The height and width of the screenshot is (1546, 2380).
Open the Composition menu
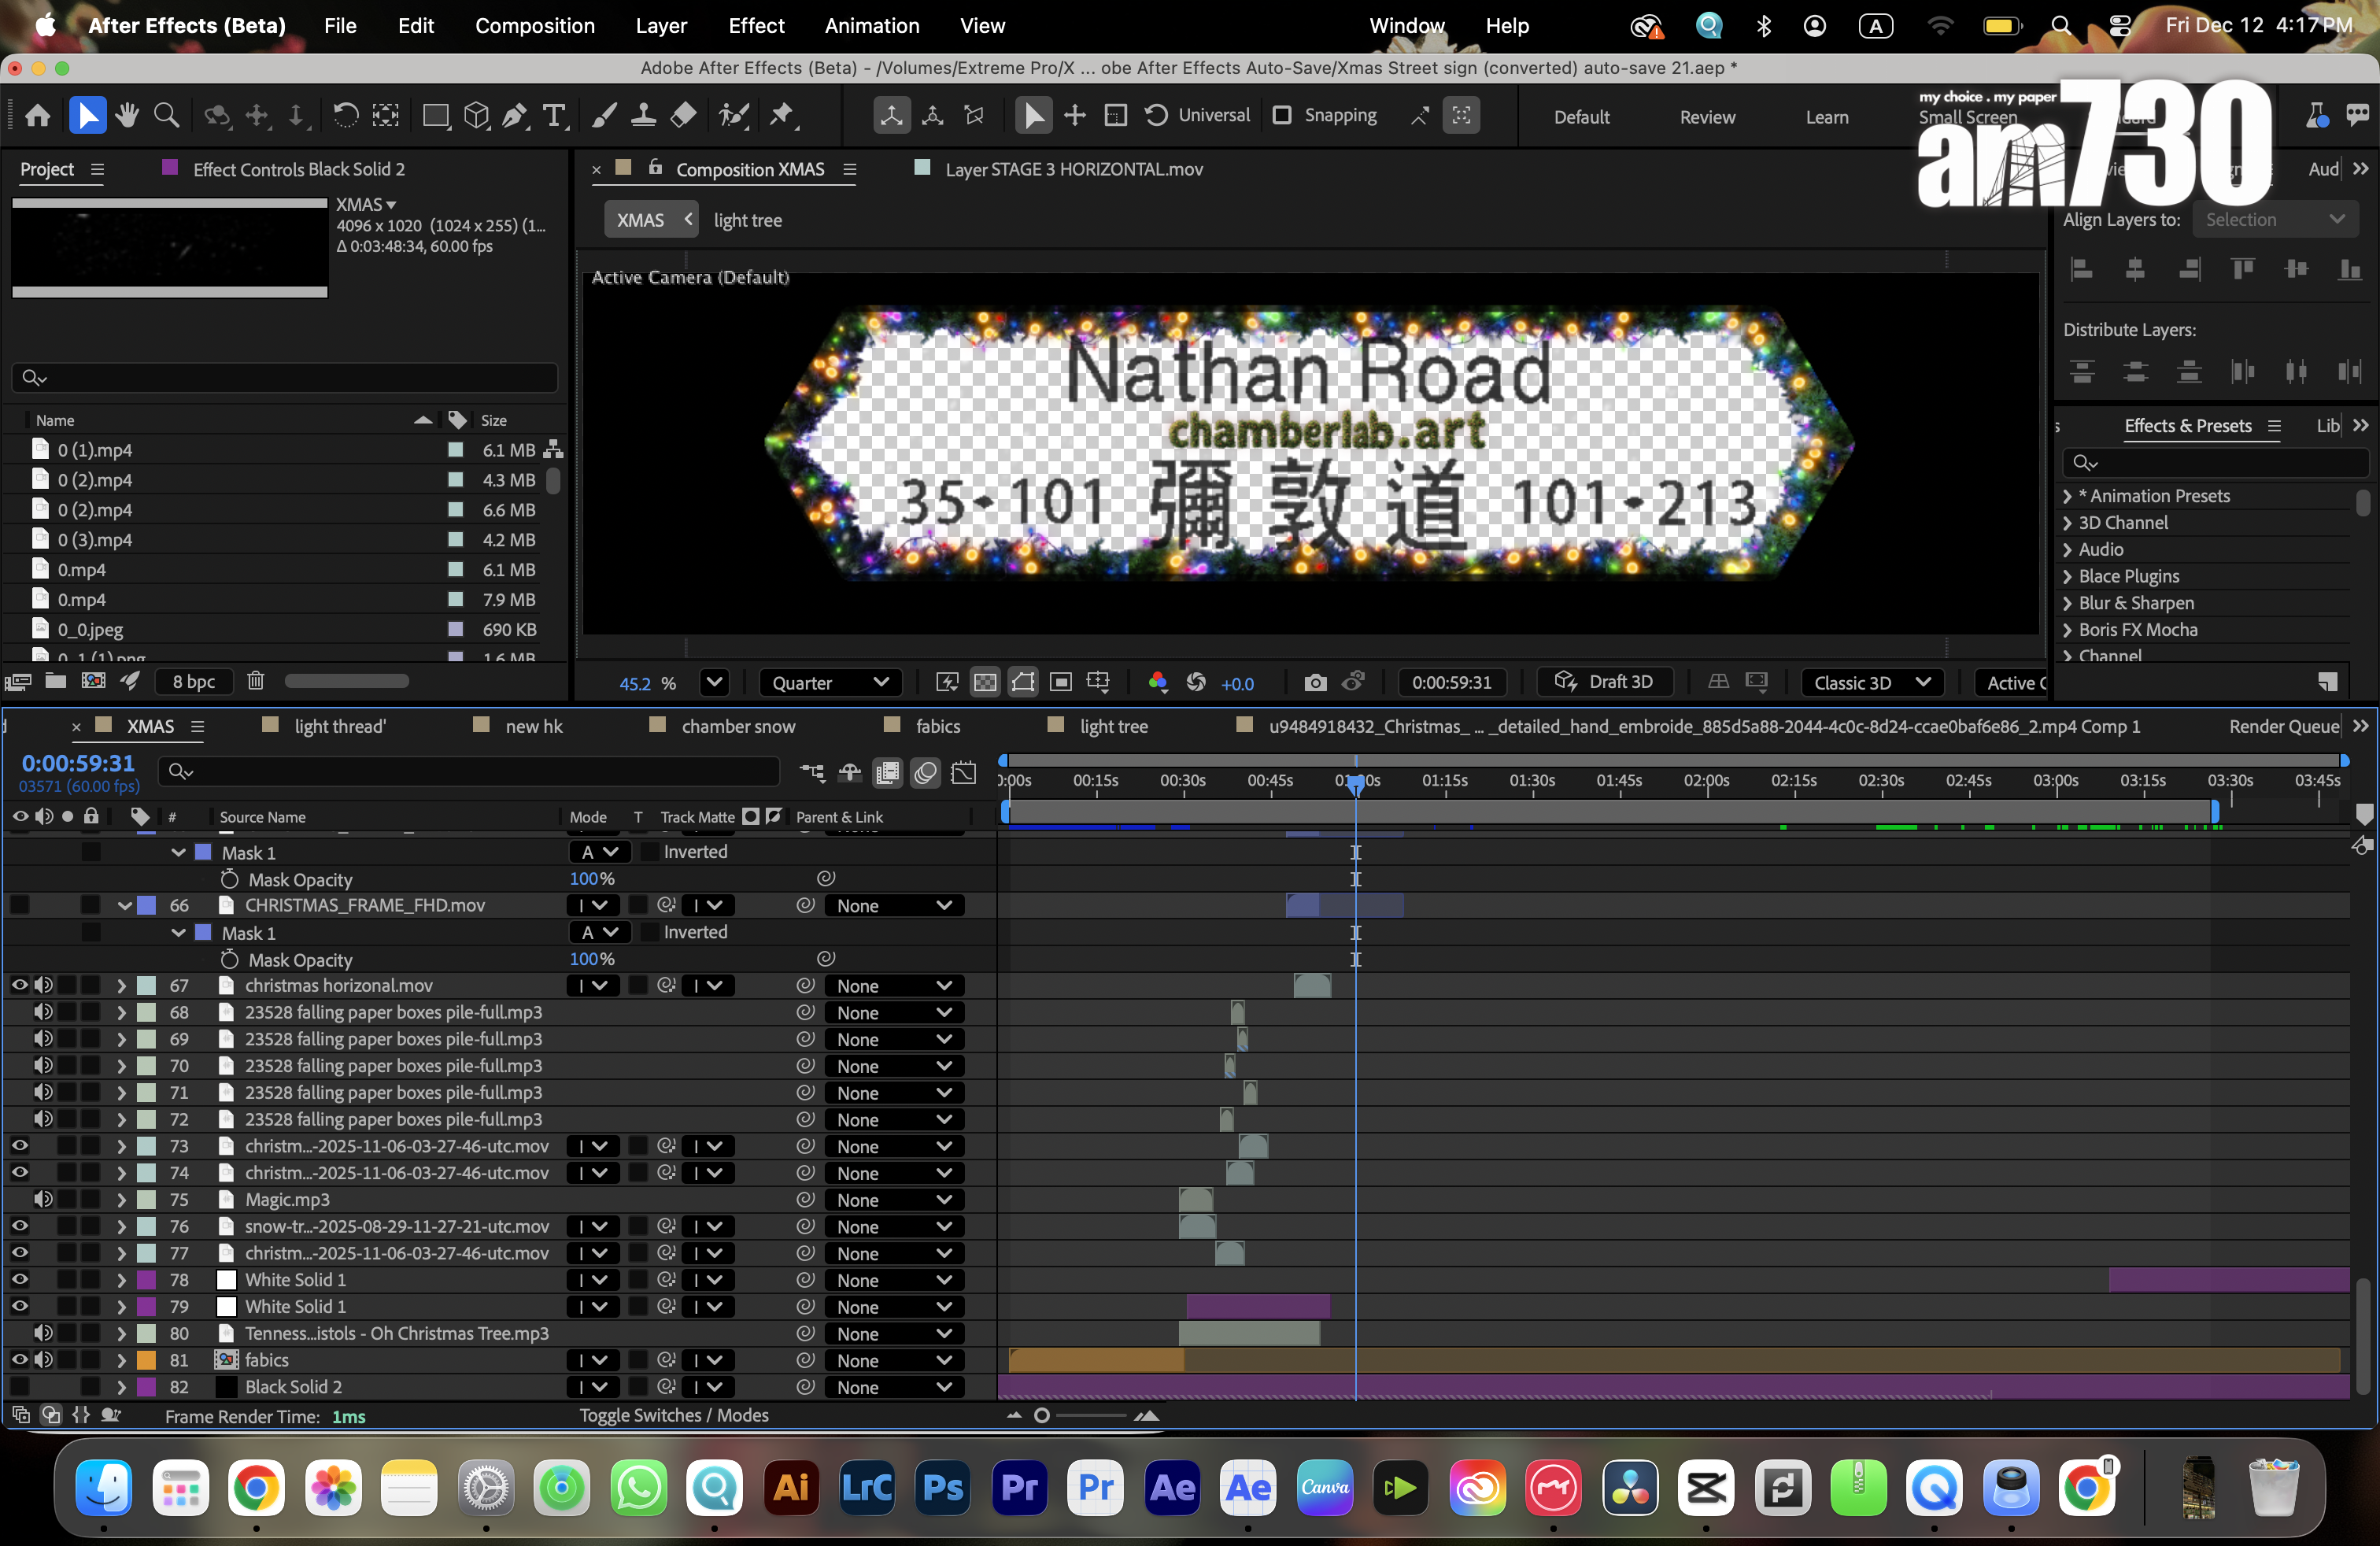click(534, 26)
